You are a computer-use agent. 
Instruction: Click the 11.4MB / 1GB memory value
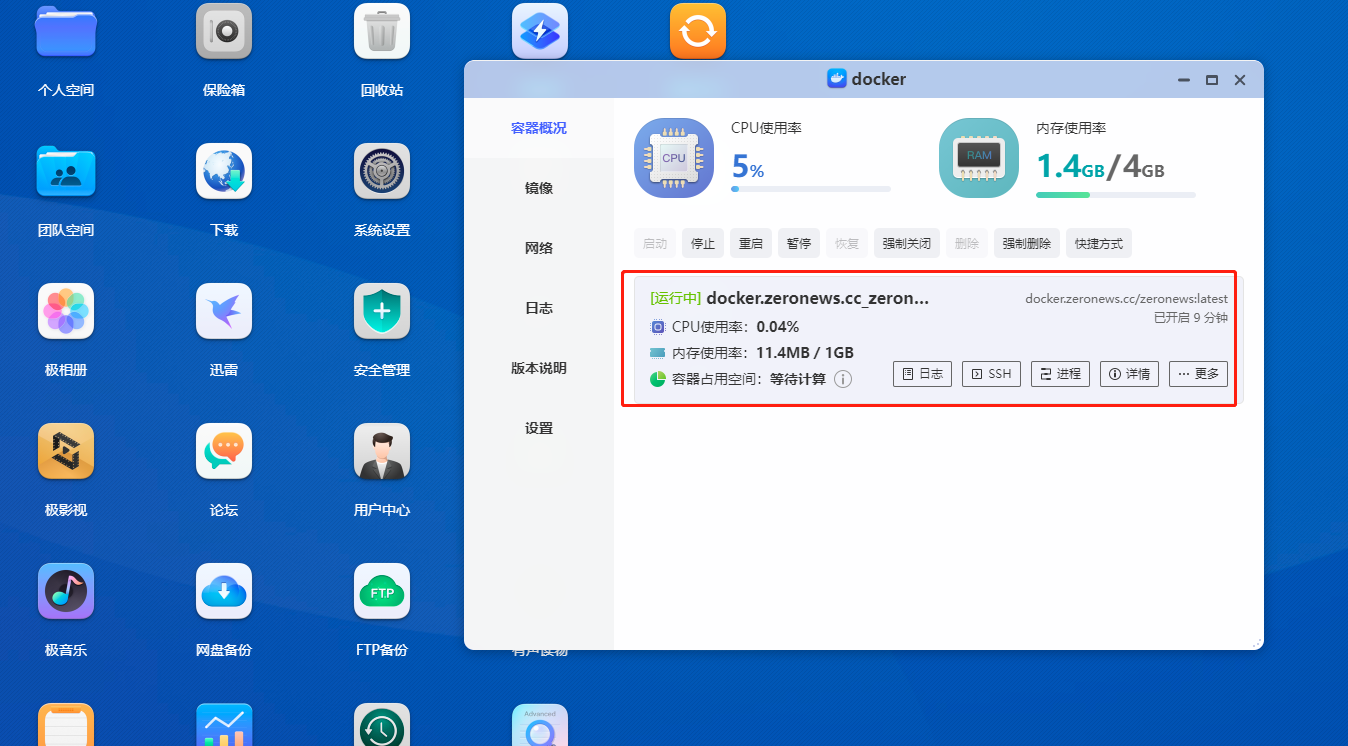(x=805, y=353)
